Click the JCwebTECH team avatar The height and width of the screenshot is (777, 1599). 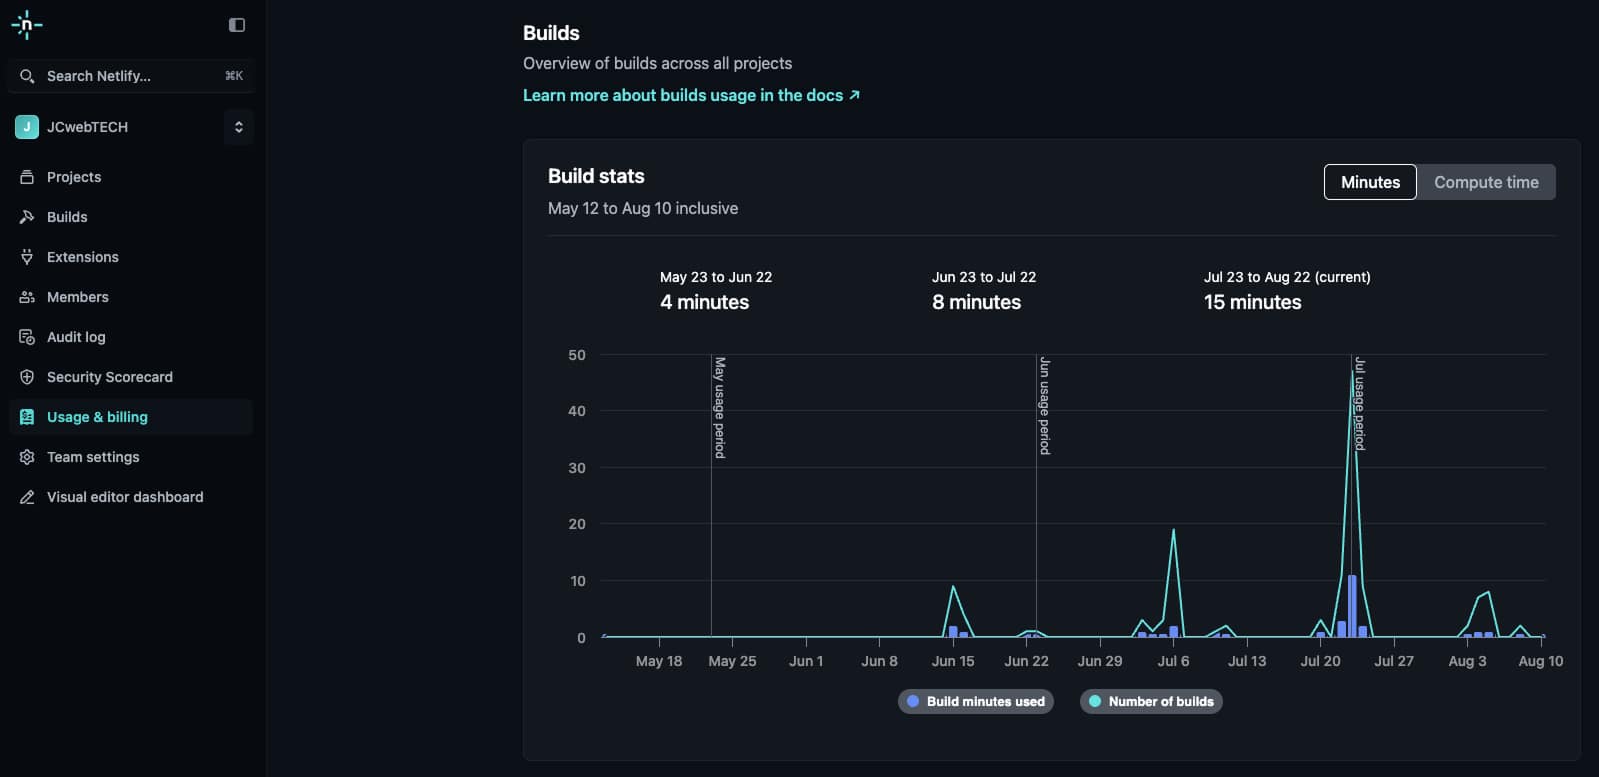click(27, 127)
